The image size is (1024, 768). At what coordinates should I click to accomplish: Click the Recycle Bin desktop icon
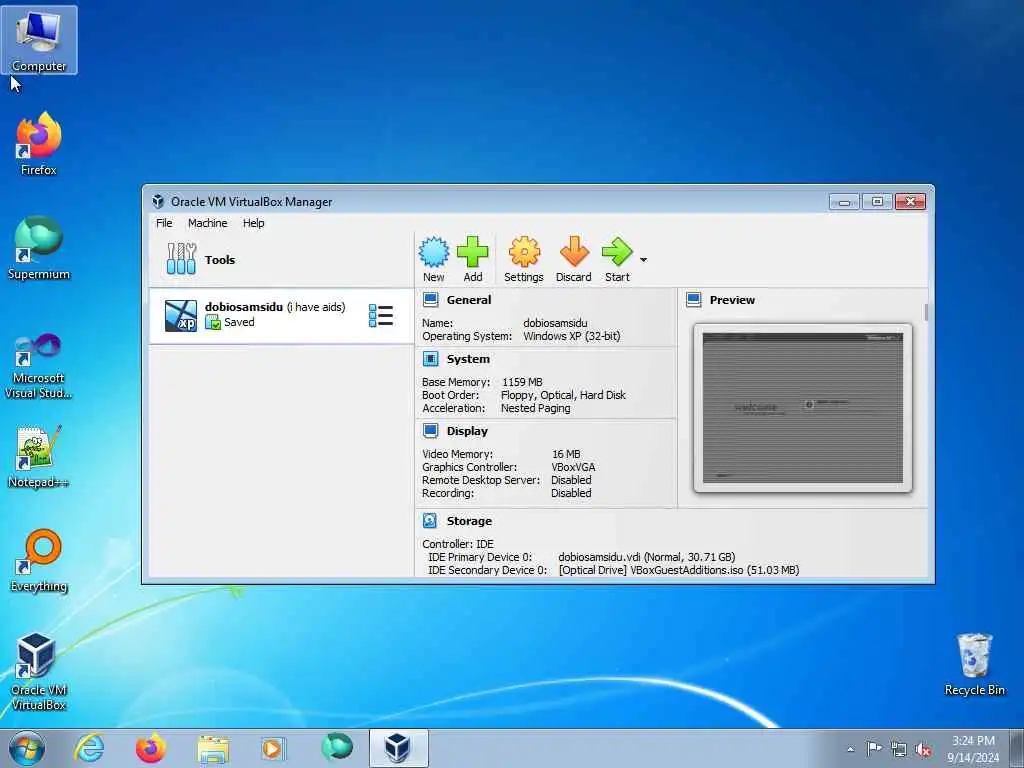(x=974, y=665)
